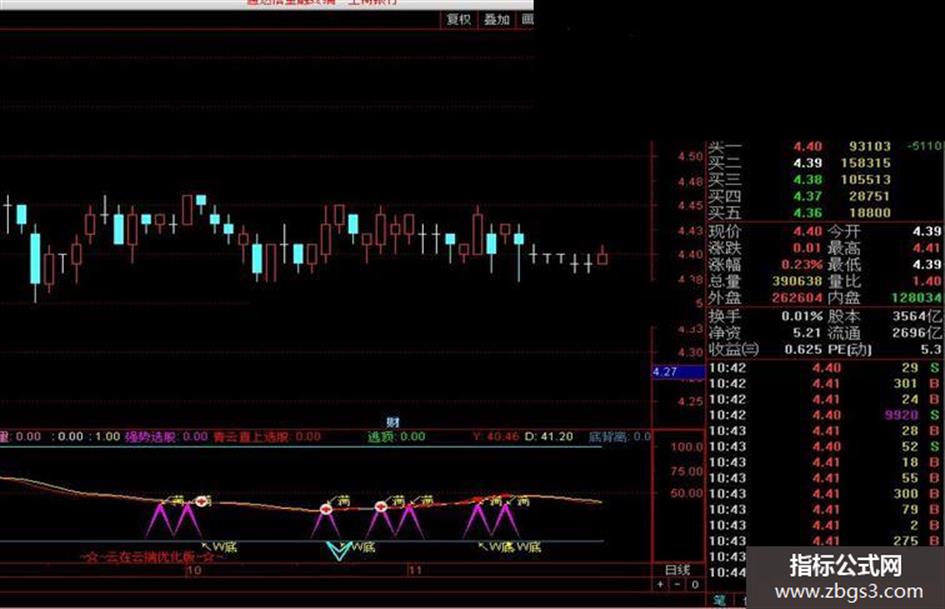Select the blue 4.27 price axis label
Screen dimensions: 945x609
678,372
